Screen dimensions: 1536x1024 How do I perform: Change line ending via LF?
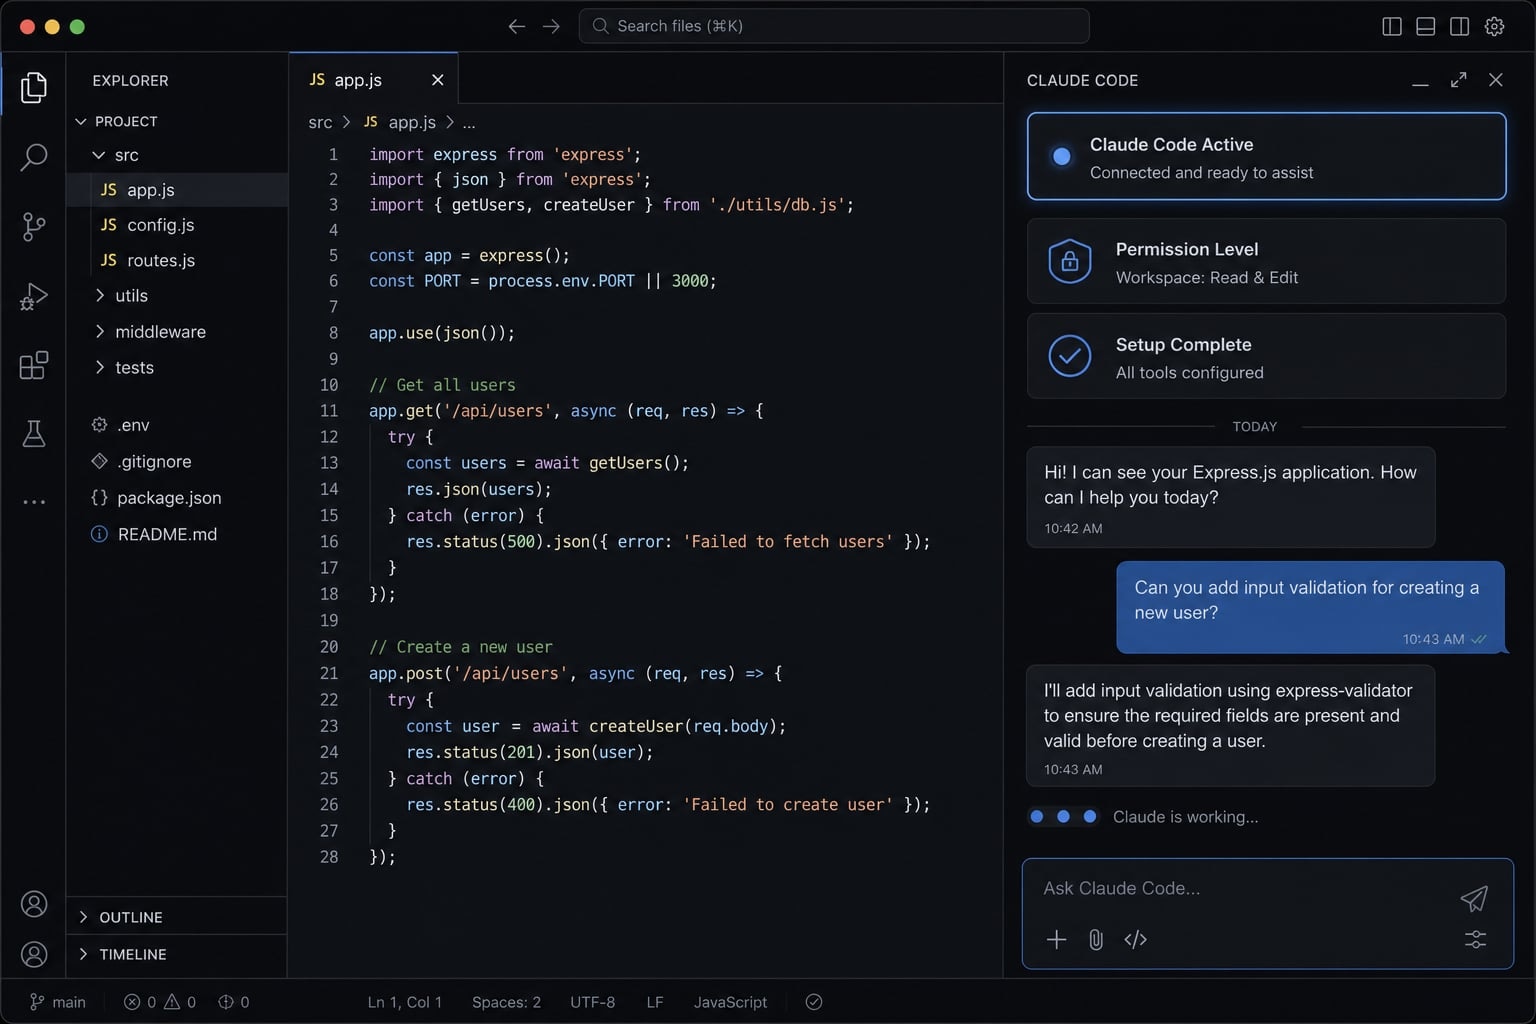click(x=655, y=1002)
